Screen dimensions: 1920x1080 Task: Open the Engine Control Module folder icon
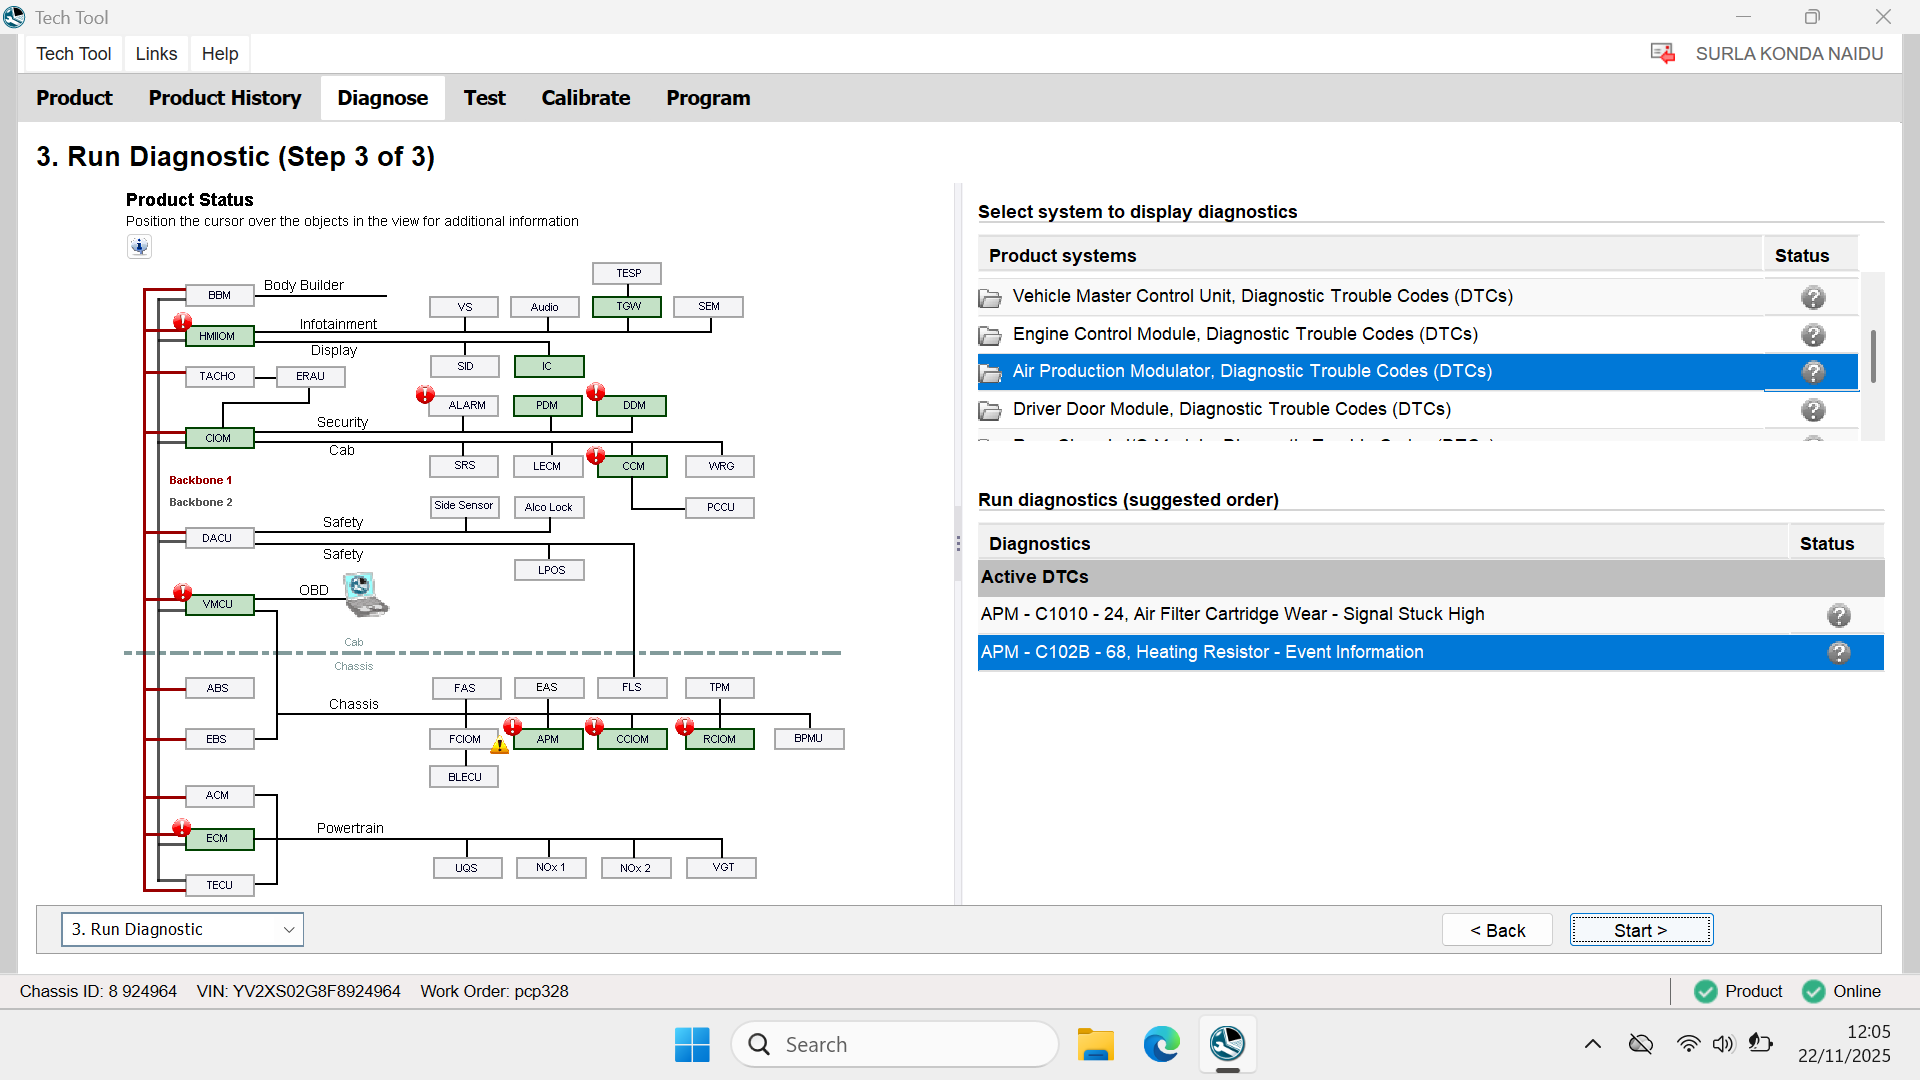(990, 335)
